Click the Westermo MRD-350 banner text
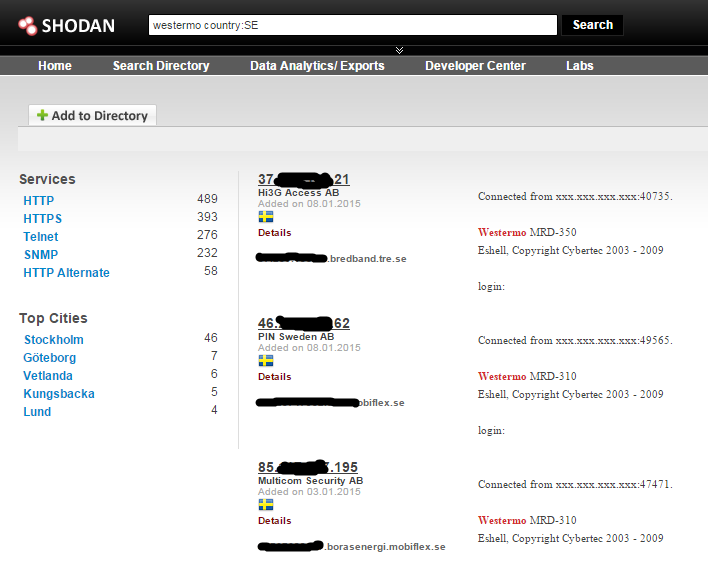The width and height of the screenshot is (708, 561). click(527, 233)
